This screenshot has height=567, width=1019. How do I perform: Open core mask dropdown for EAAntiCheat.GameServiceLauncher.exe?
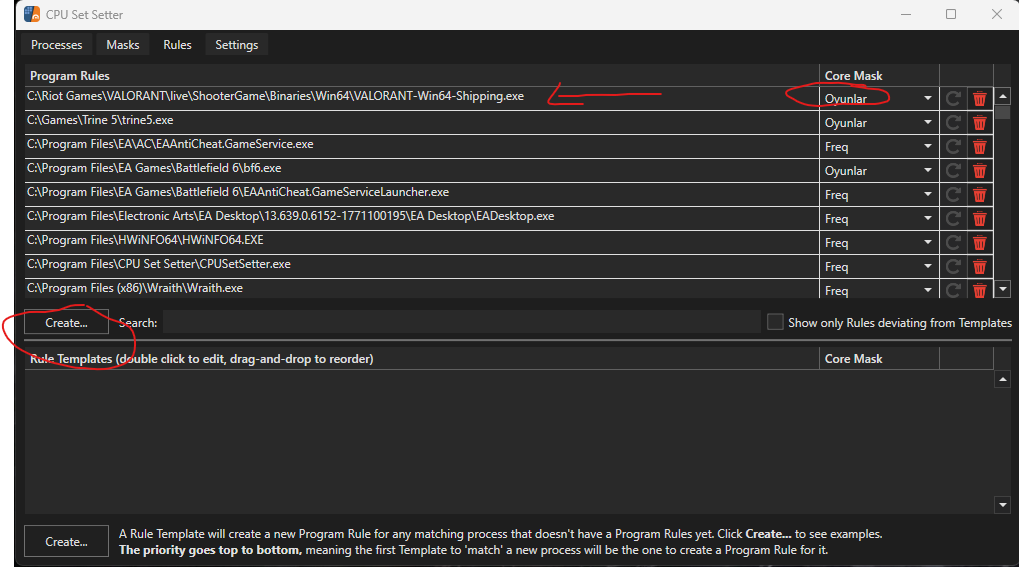tap(879, 195)
